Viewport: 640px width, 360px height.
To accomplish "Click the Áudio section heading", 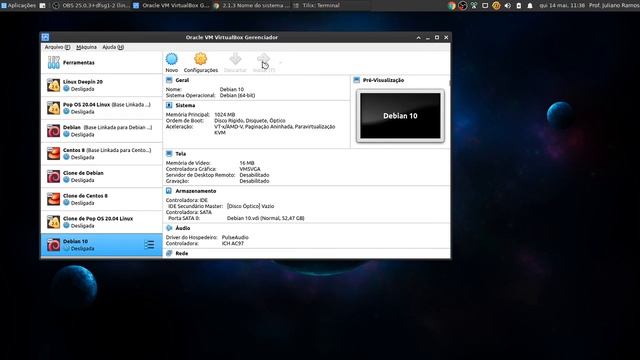I will tap(182, 228).
